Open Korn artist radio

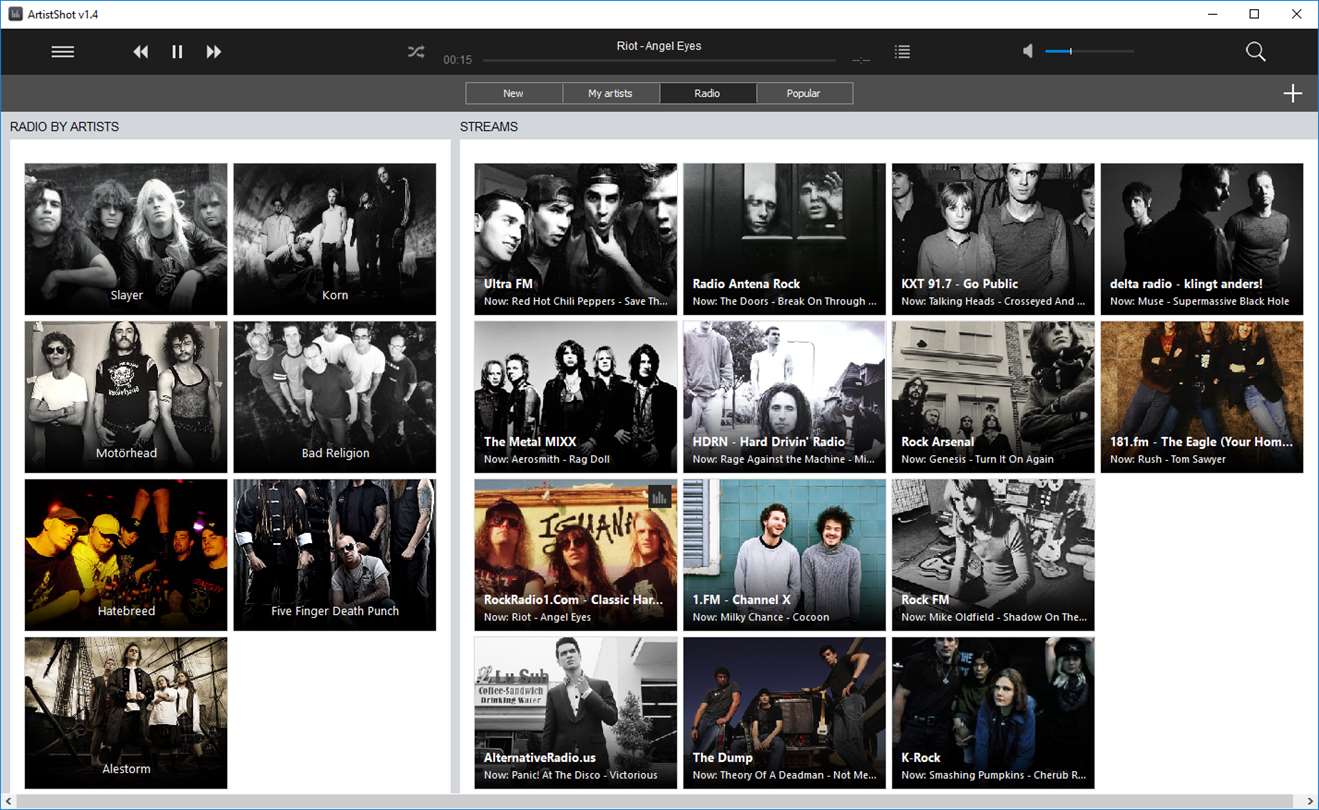pyautogui.click(x=335, y=239)
